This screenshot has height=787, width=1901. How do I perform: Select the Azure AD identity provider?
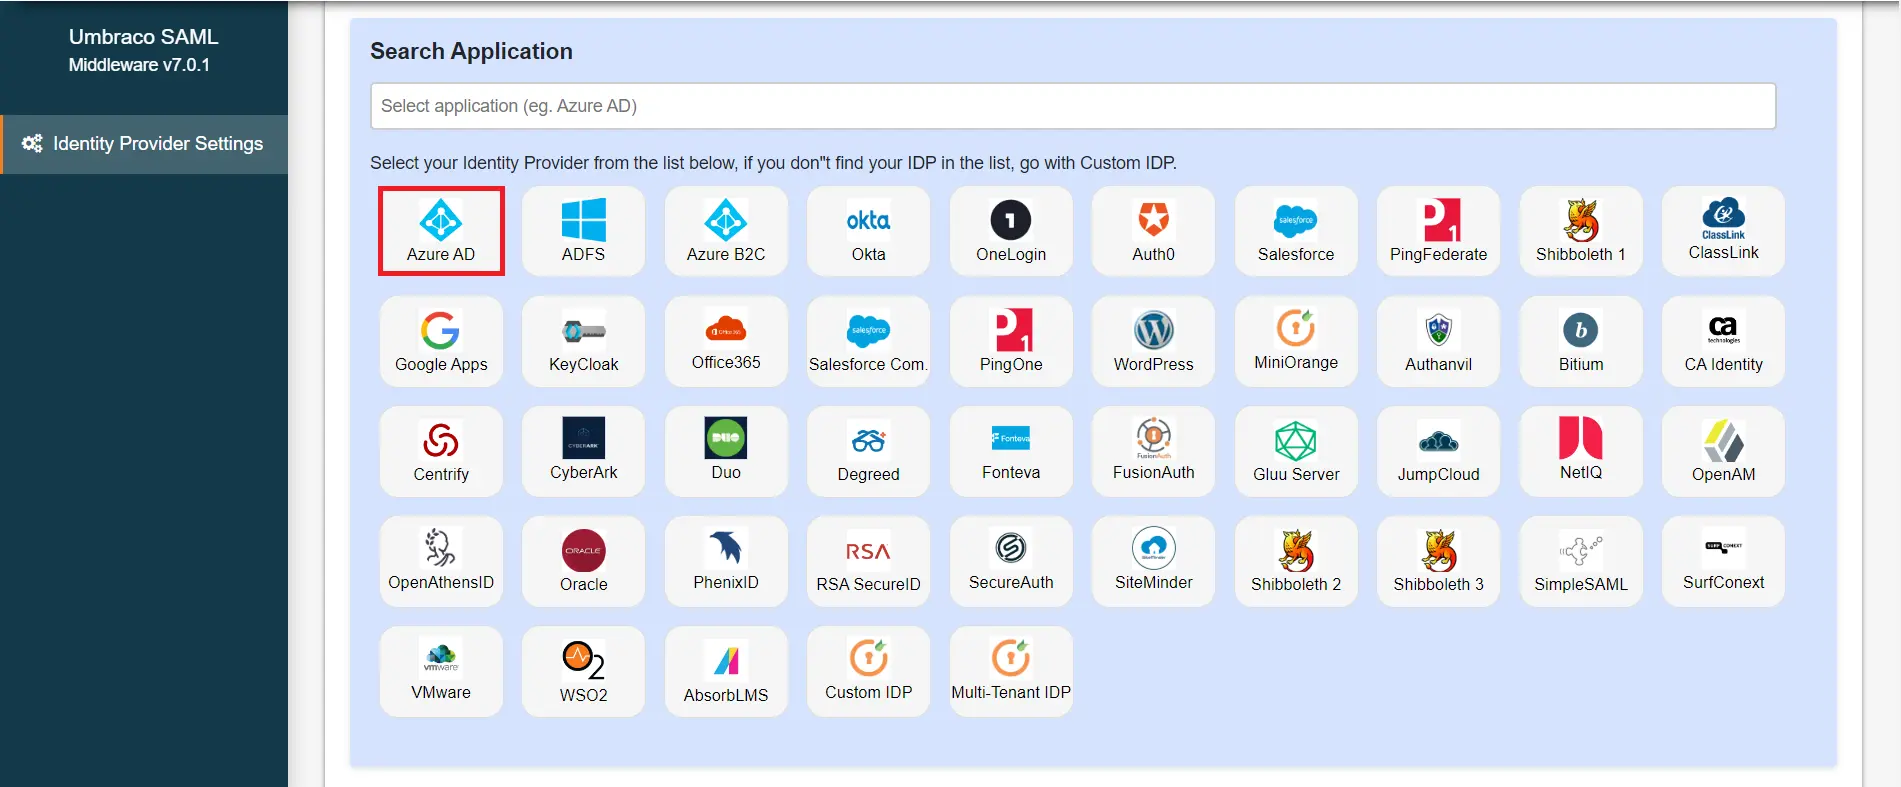[441, 231]
